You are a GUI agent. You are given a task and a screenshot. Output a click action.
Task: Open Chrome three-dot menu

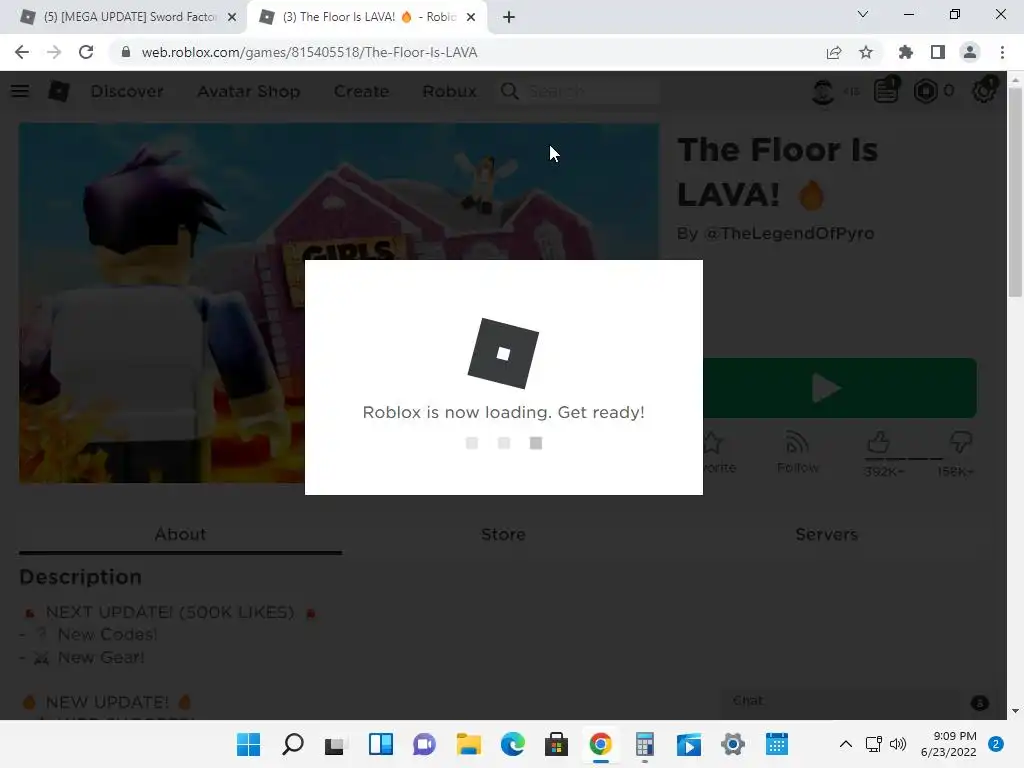click(x=1002, y=52)
